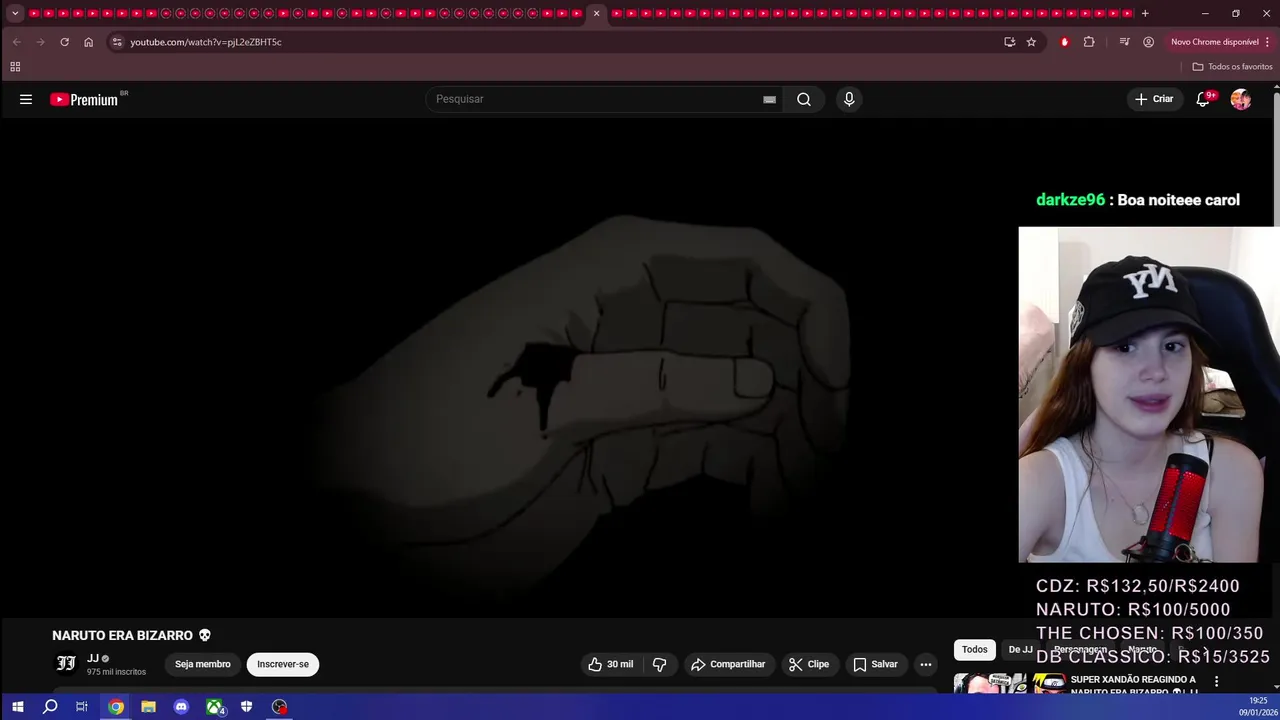Click the Seja membro button
Image resolution: width=1280 pixels, height=720 pixels.
pos(203,664)
